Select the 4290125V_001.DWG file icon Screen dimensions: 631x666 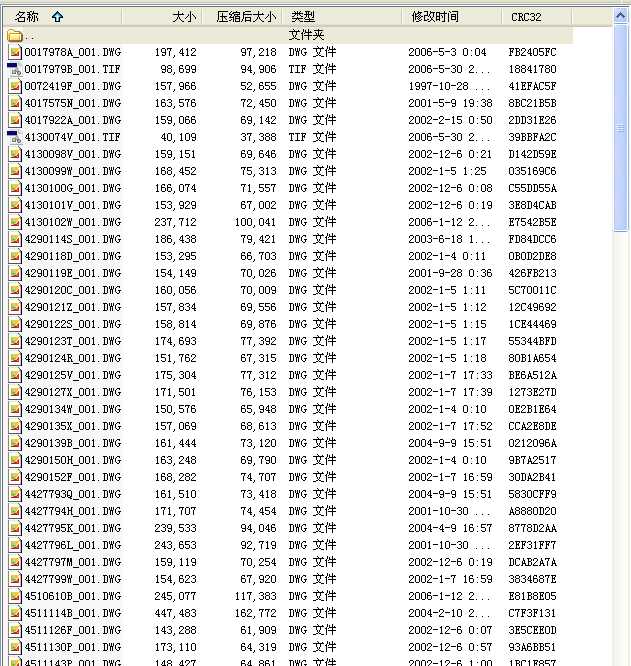(15, 375)
